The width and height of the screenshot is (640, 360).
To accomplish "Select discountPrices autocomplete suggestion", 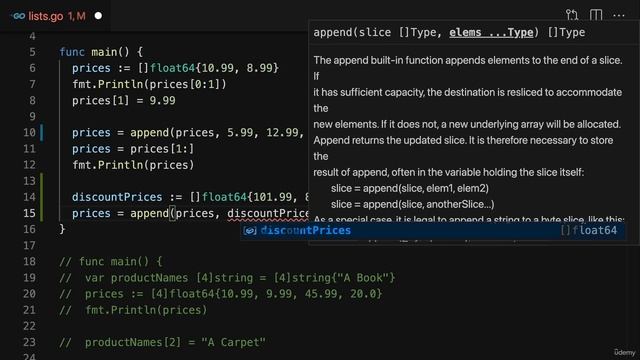I will pyautogui.click(x=433, y=231).
